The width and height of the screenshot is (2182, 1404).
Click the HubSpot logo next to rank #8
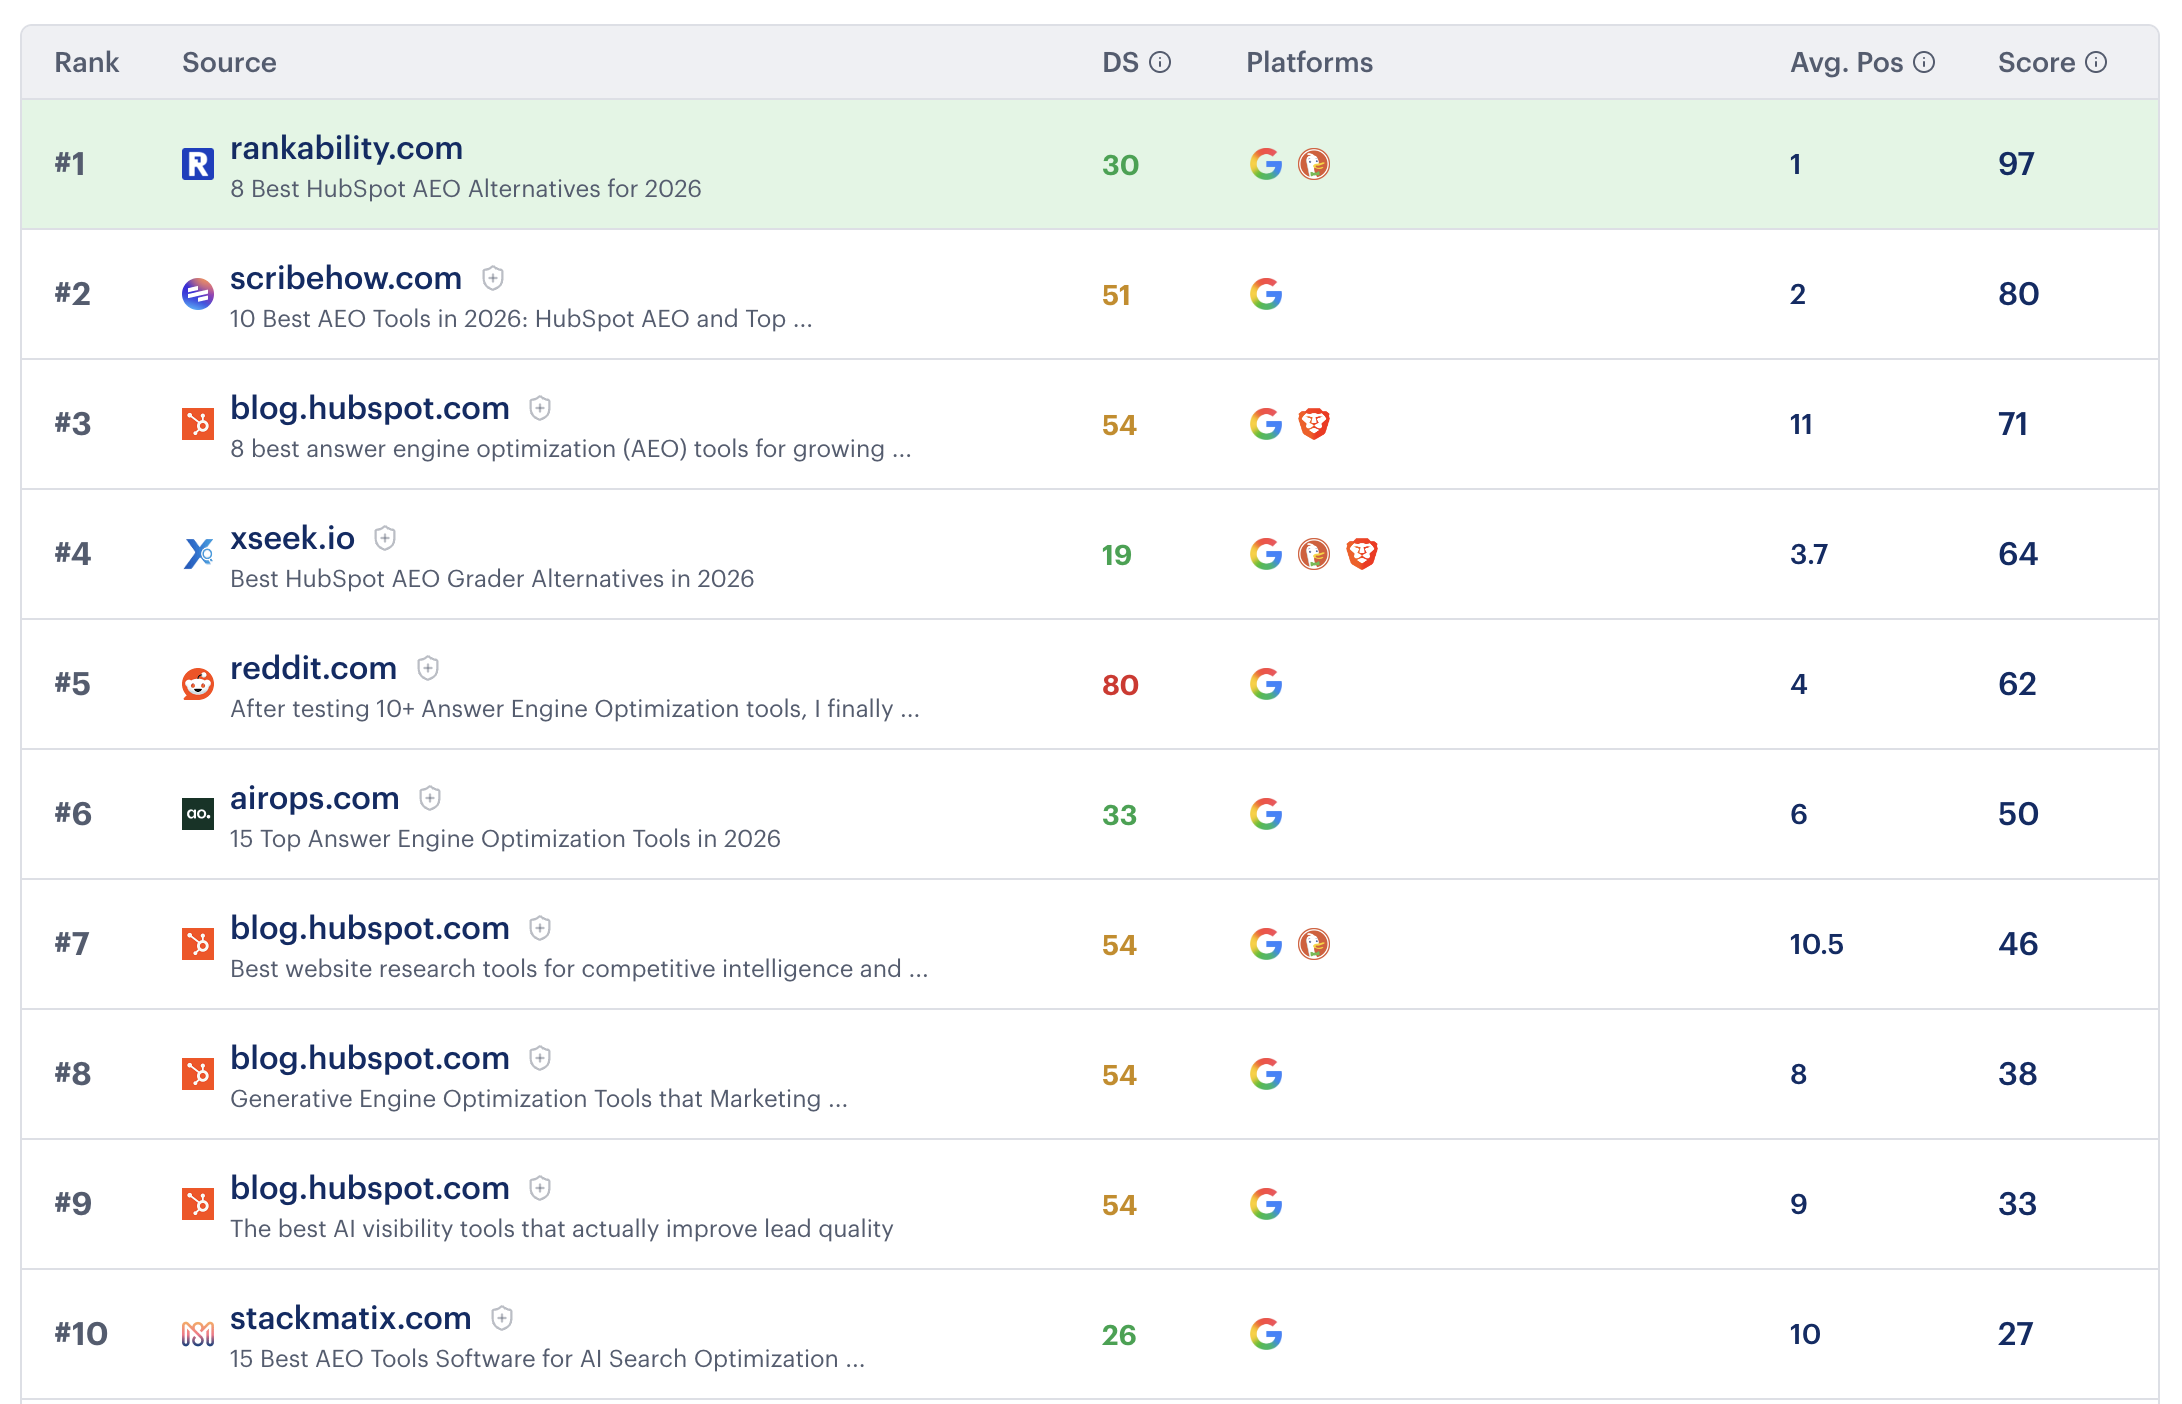(x=199, y=1074)
